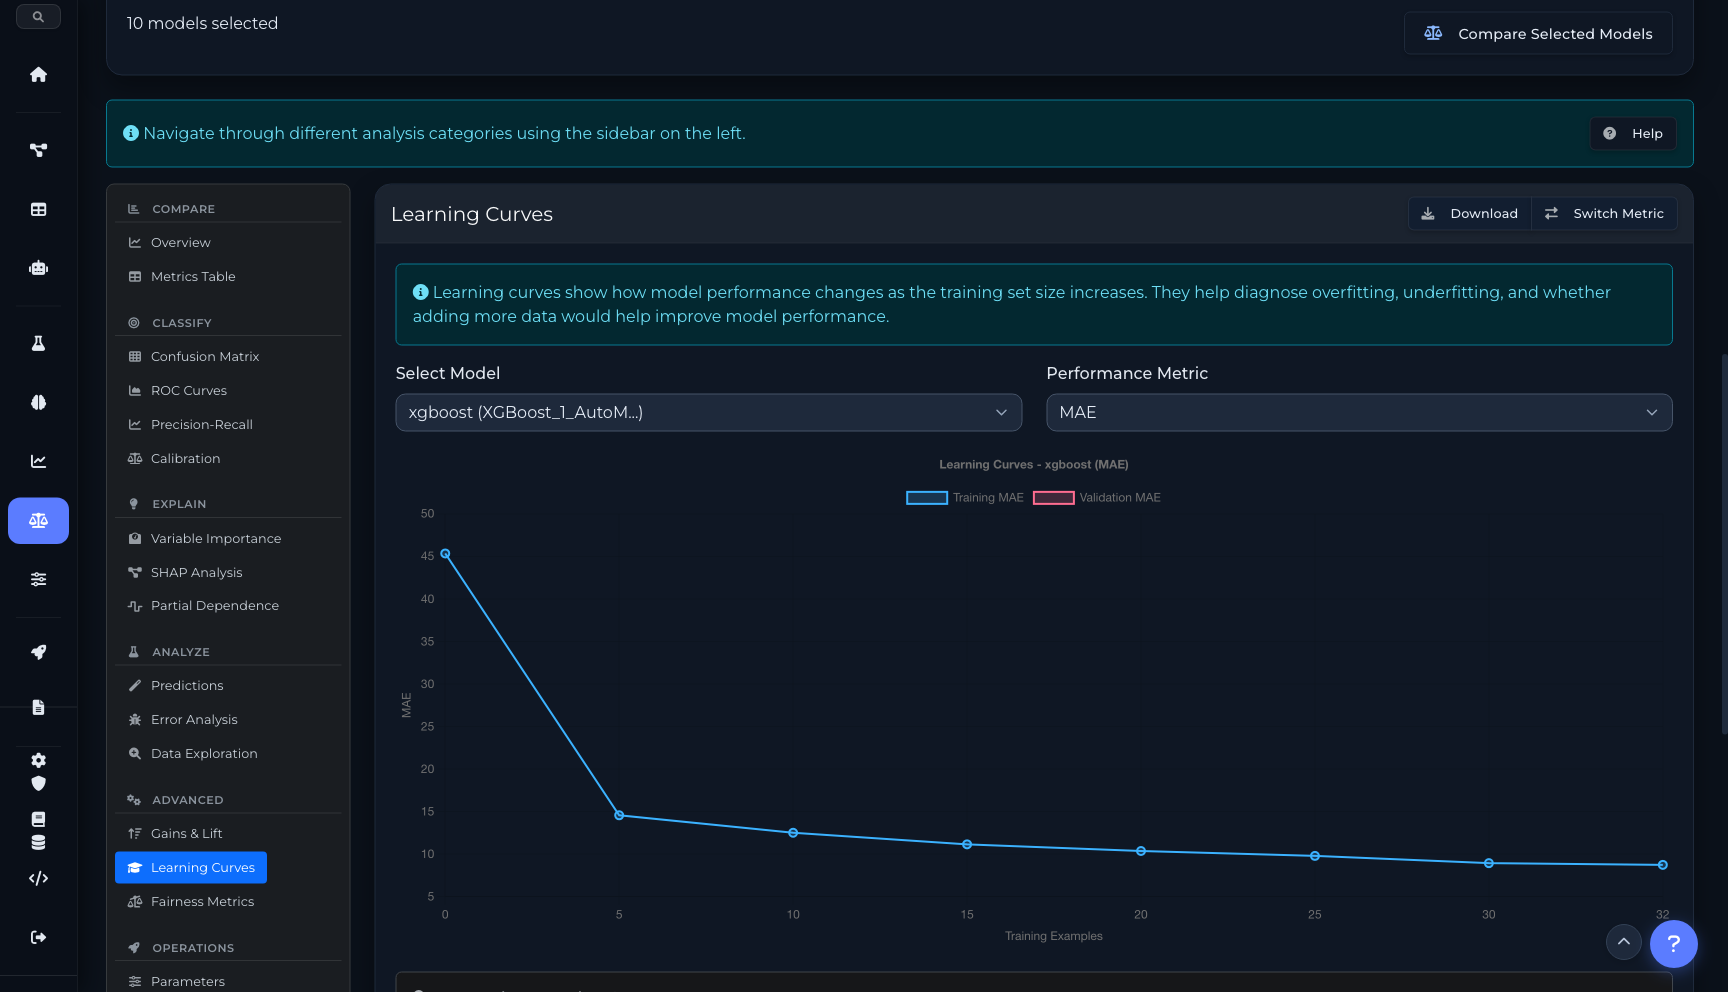Image resolution: width=1728 pixels, height=992 pixels.
Task: Open the flask experiments icon
Action: pos(38,342)
